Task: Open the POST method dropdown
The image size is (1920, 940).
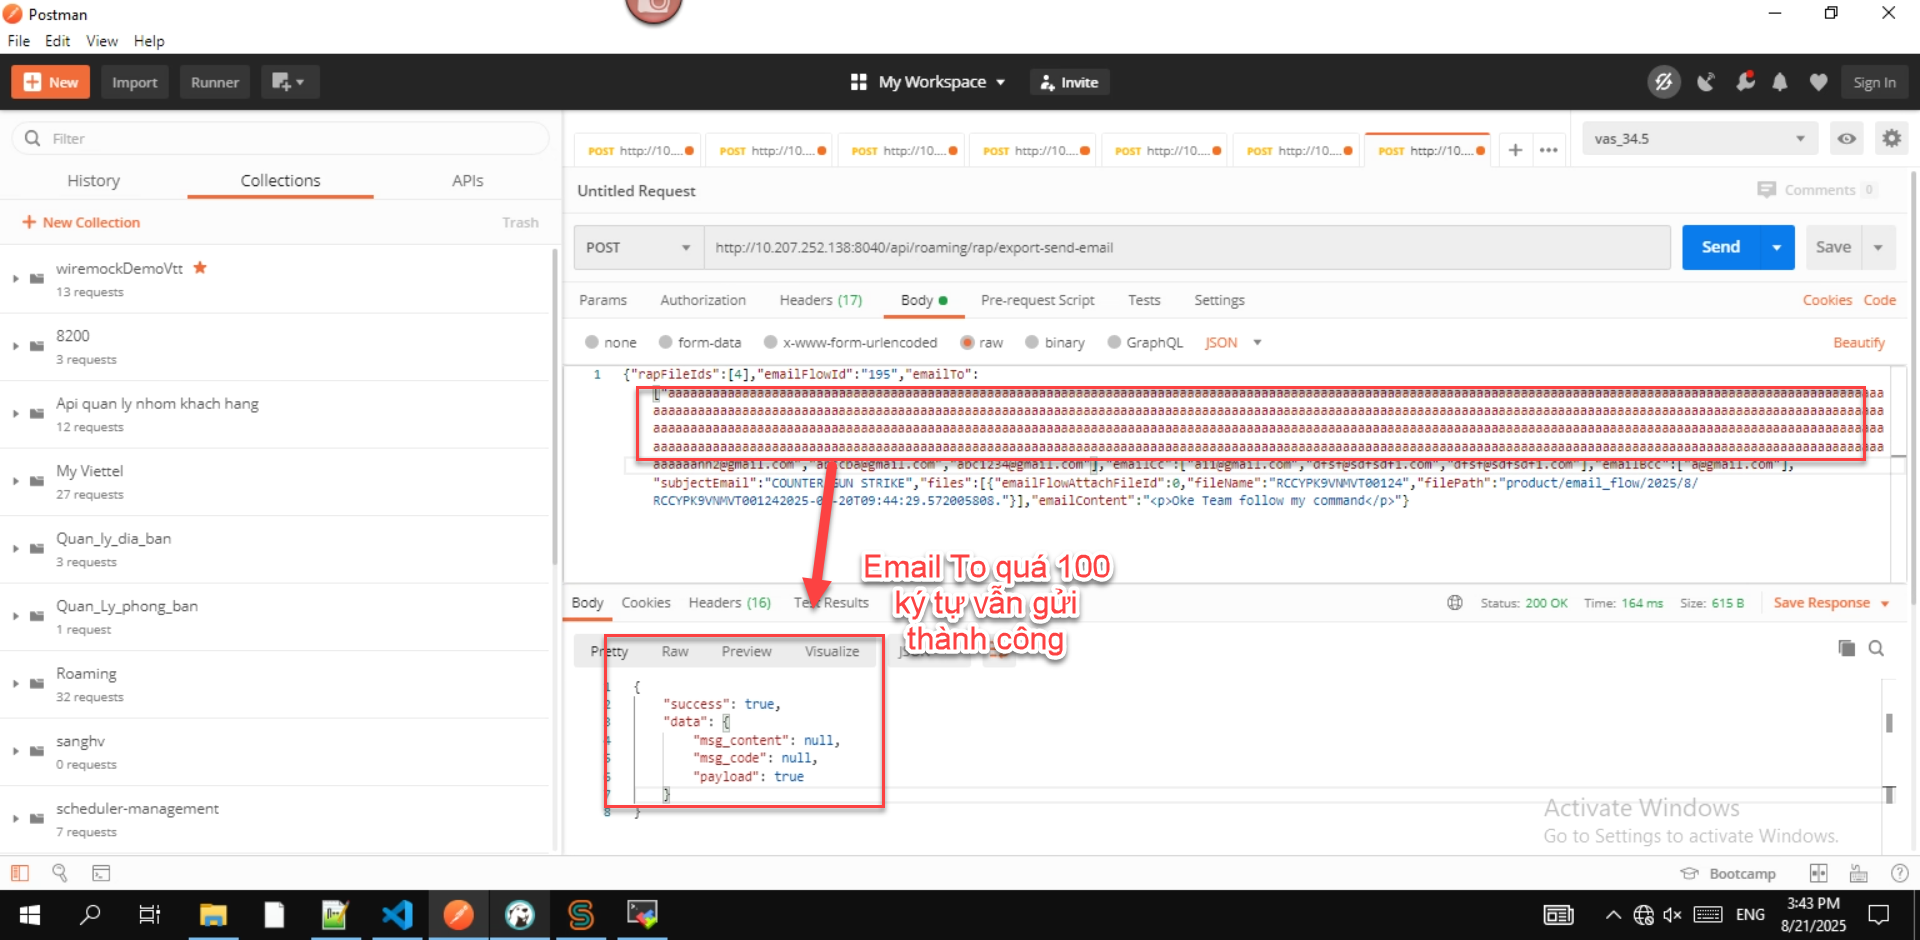Action: pos(638,248)
